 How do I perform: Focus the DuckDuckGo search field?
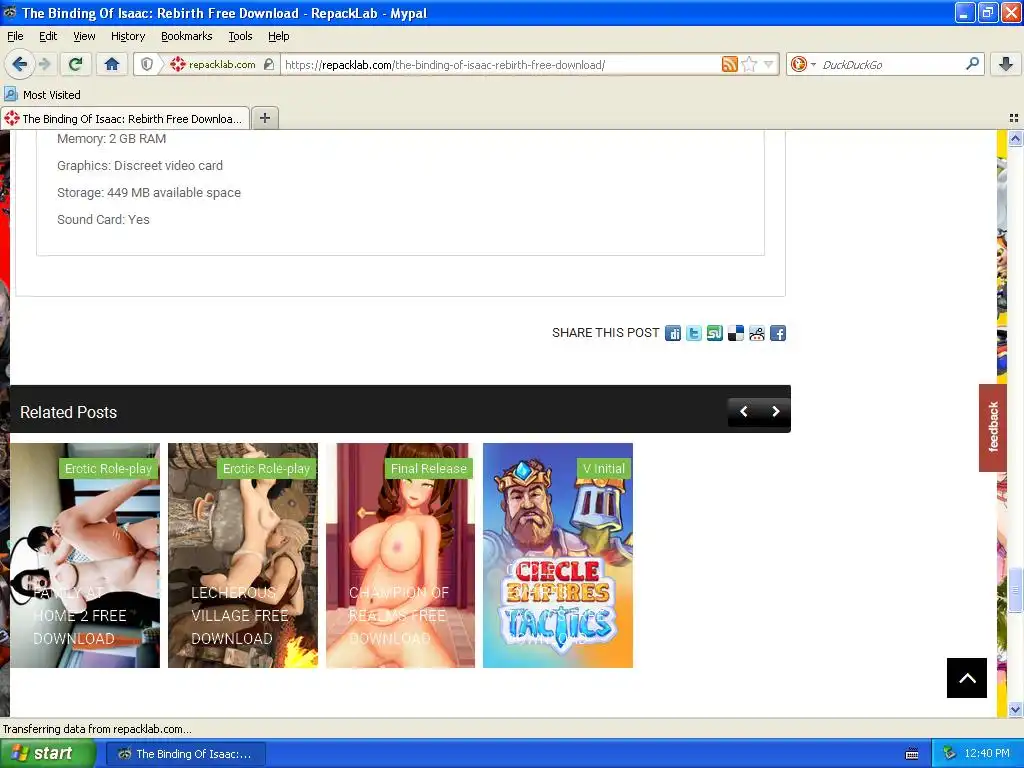tap(891, 64)
